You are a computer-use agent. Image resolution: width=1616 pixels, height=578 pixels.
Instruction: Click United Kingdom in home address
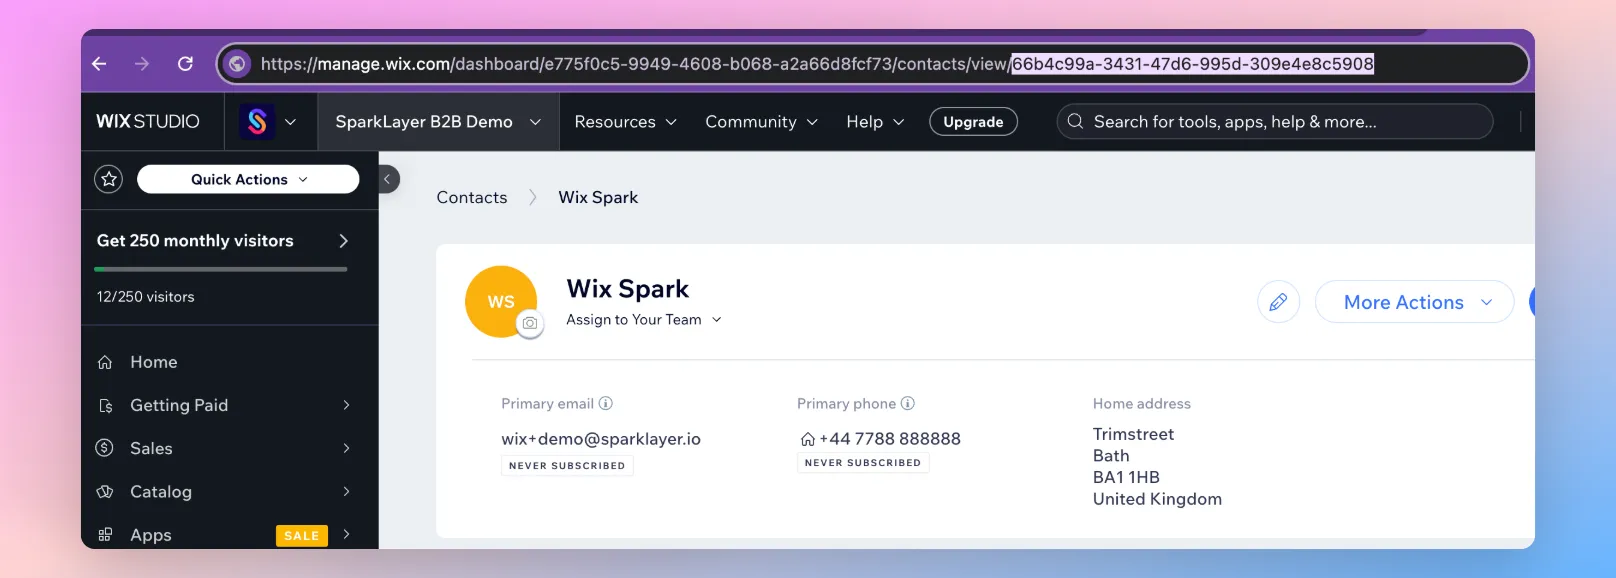1157,499
